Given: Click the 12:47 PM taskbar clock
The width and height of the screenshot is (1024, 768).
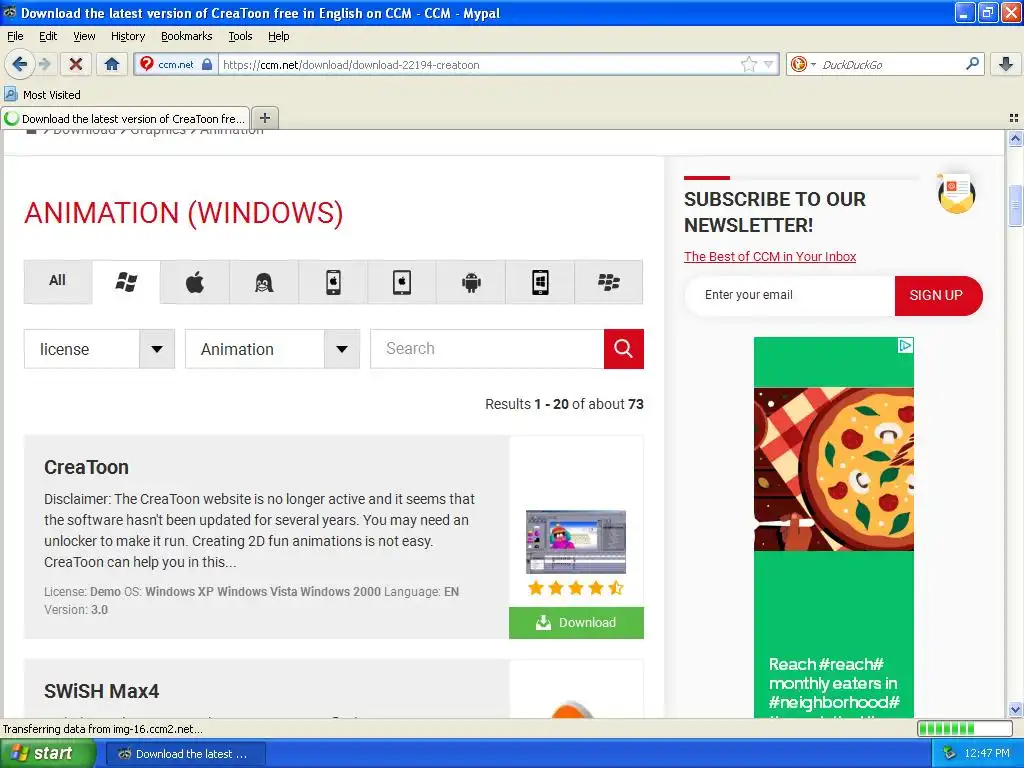Looking at the screenshot, I should (x=987, y=754).
